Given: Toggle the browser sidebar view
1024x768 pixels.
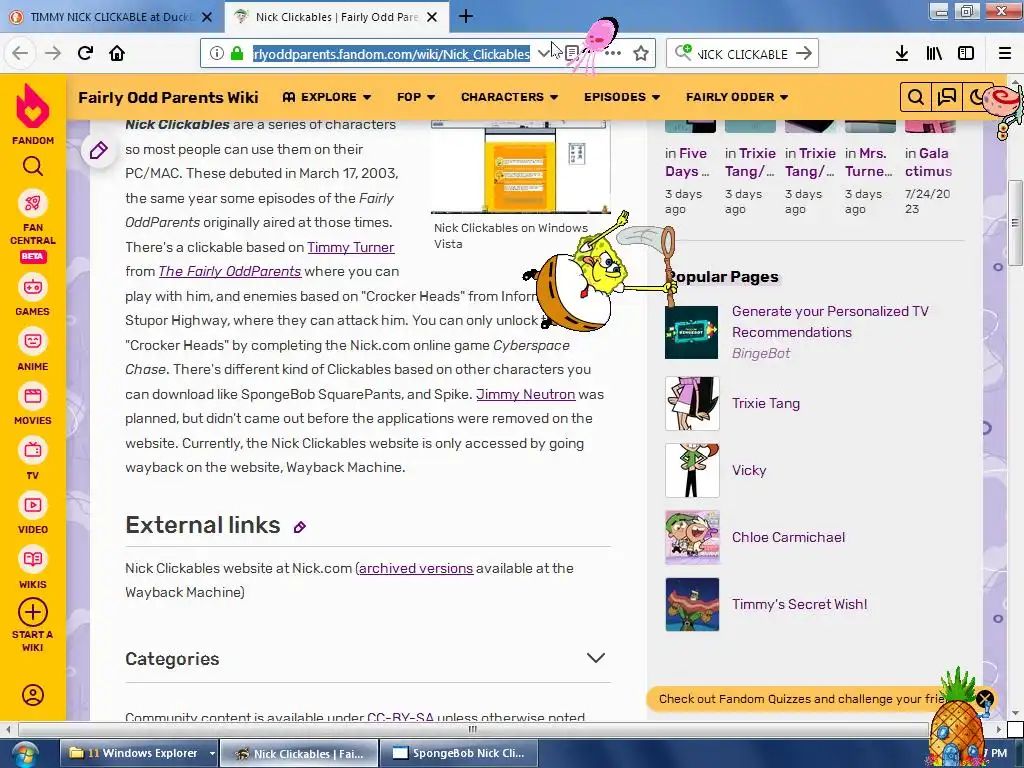Looking at the screenshot, I should 966,53.
